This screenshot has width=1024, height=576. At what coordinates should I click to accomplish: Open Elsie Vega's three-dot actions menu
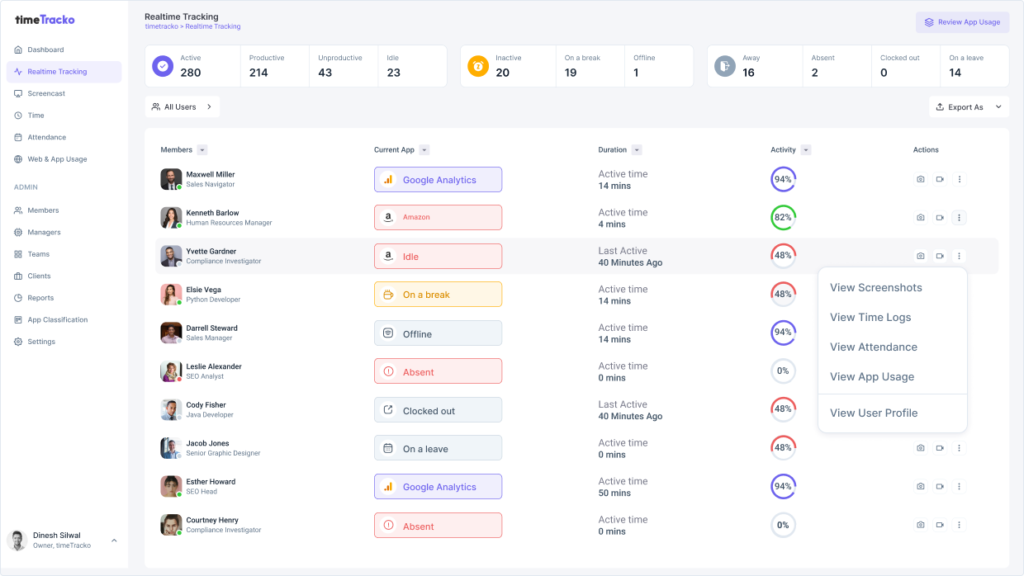959,293
